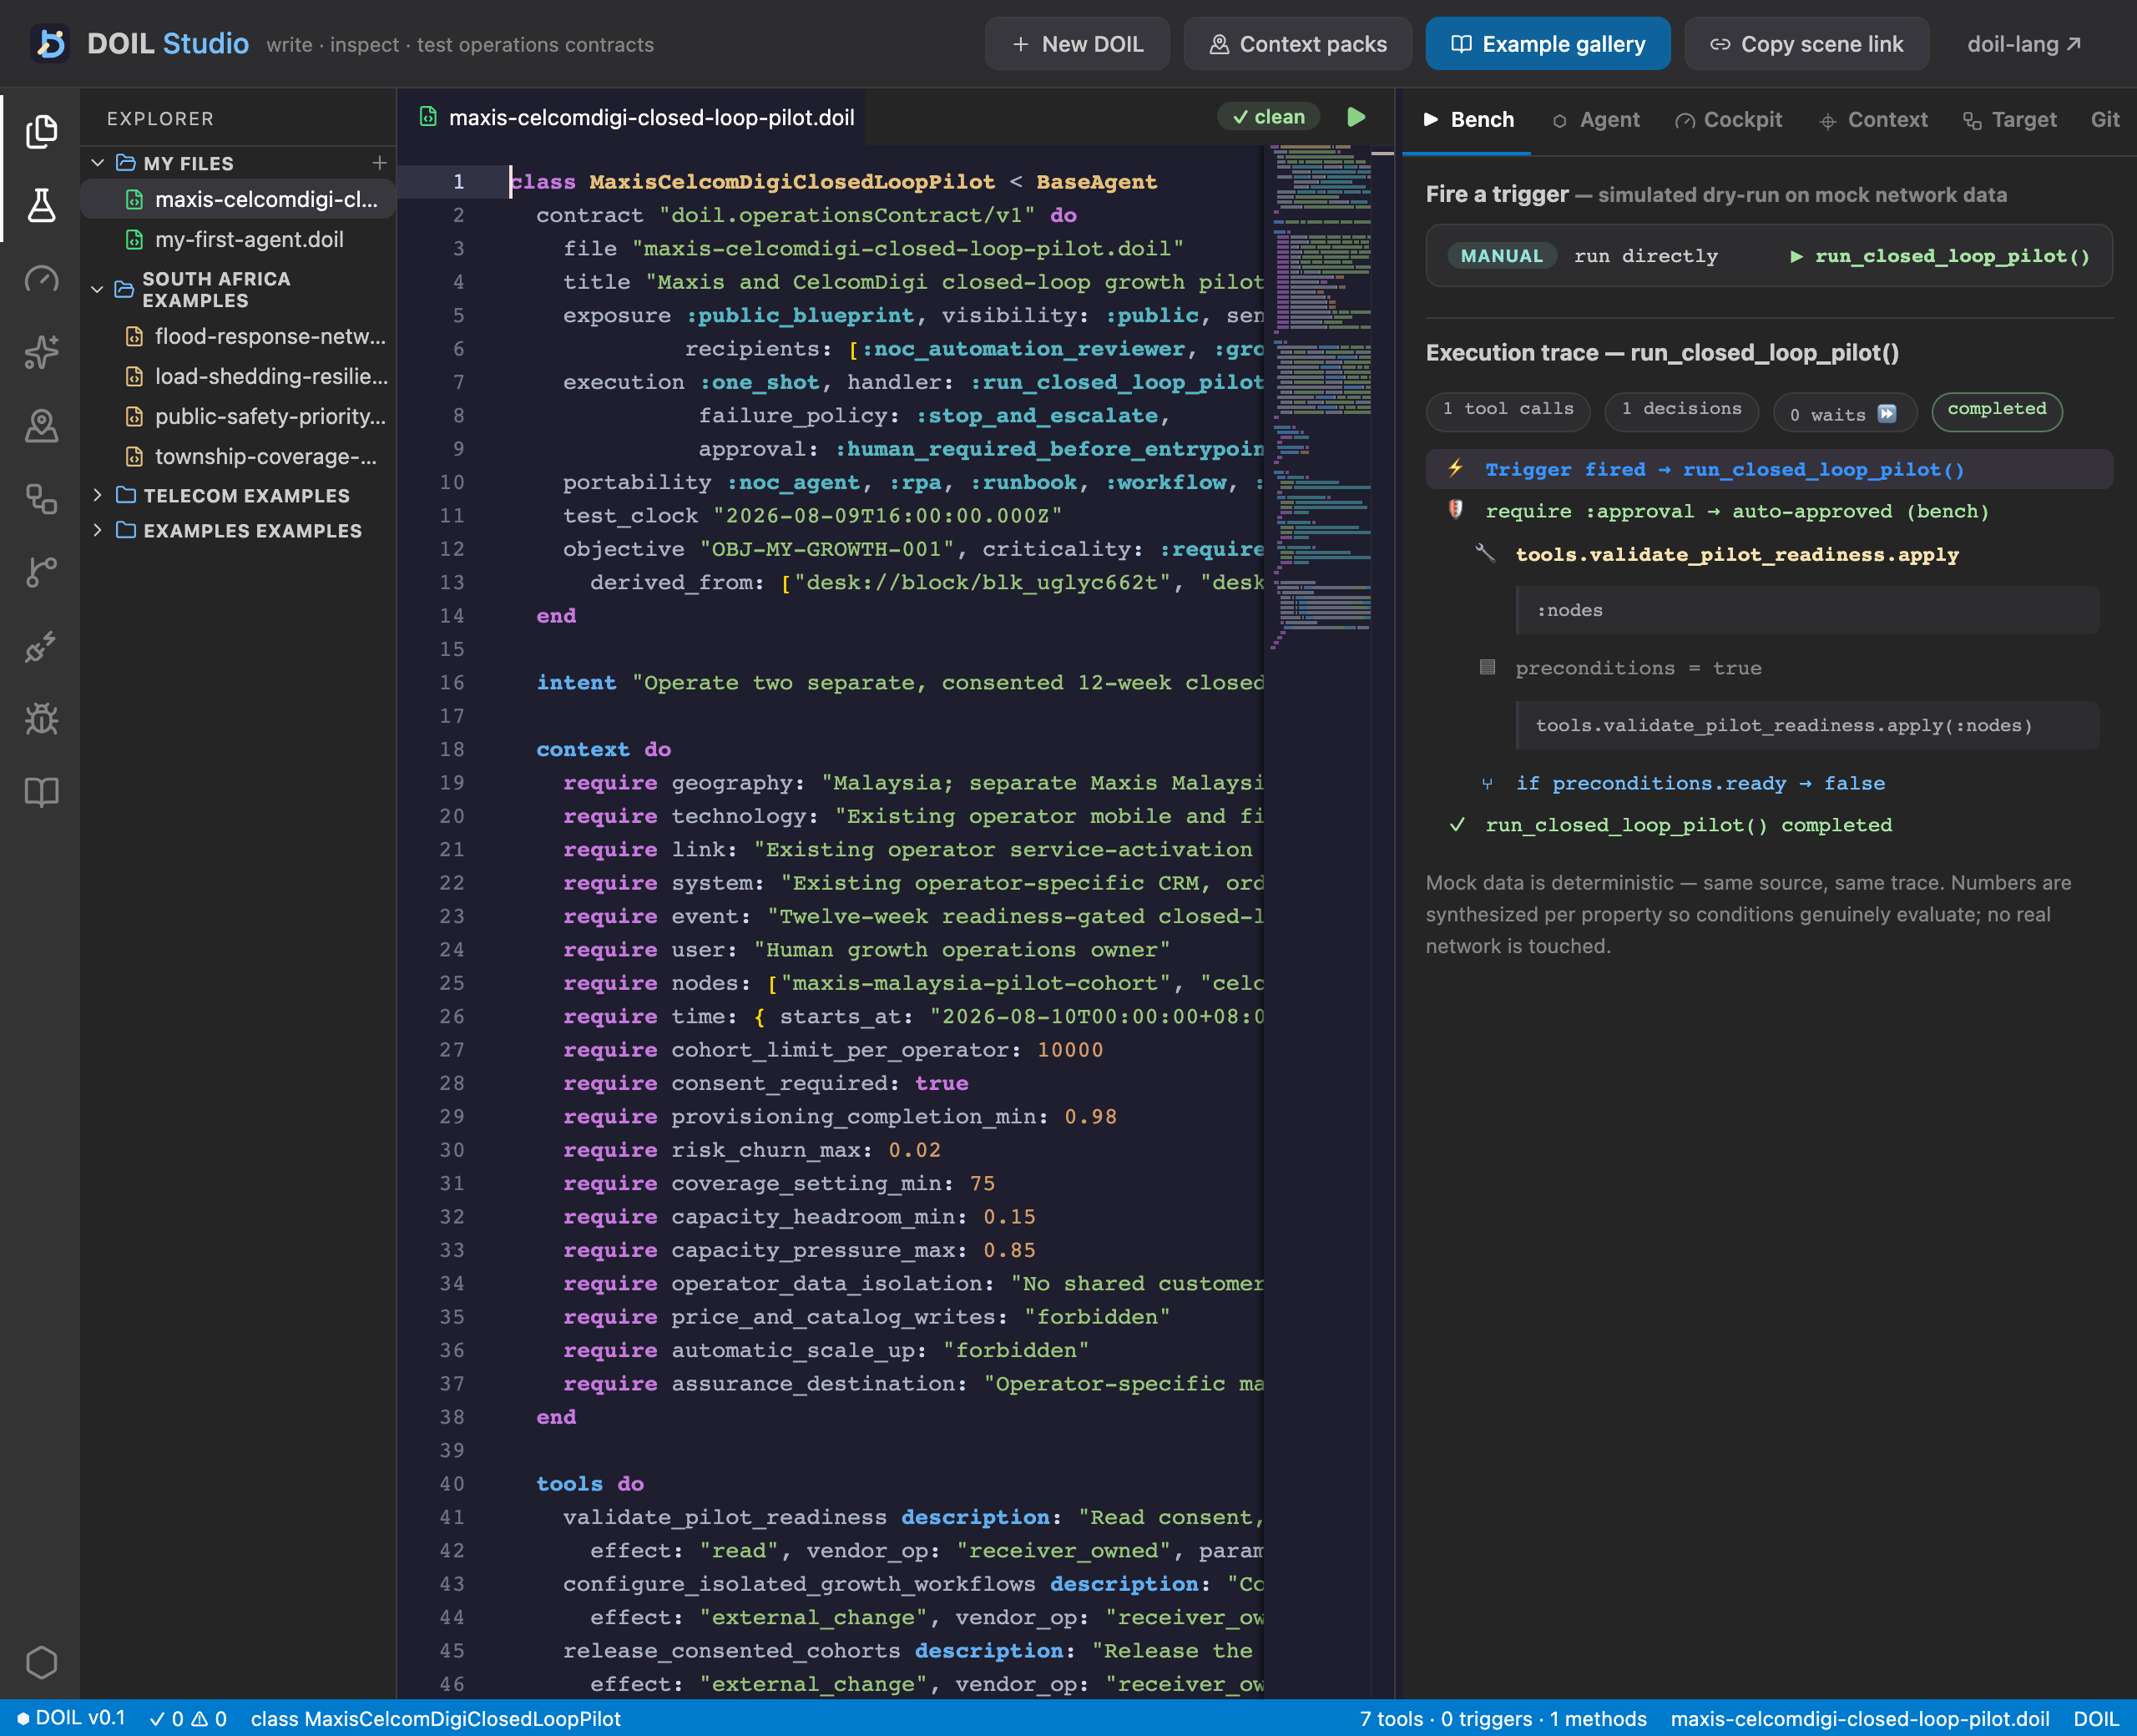
Task: Click the wrench icon beside tools.validate_pilot_readiness.apply
Action: click(1486, 553)
